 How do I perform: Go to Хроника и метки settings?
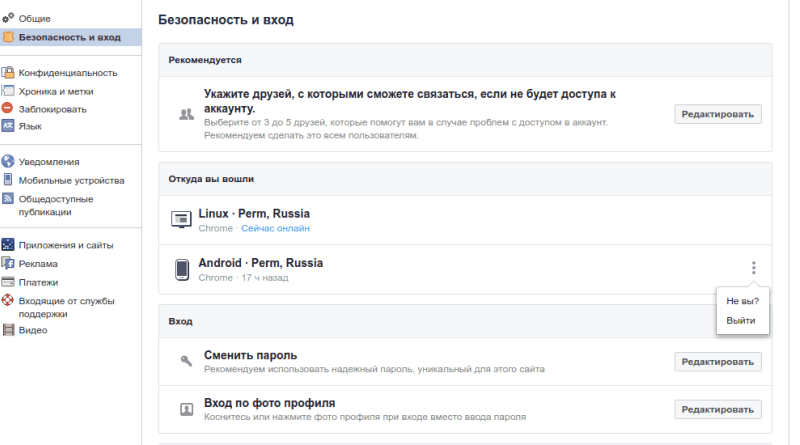tap(56, 91)
